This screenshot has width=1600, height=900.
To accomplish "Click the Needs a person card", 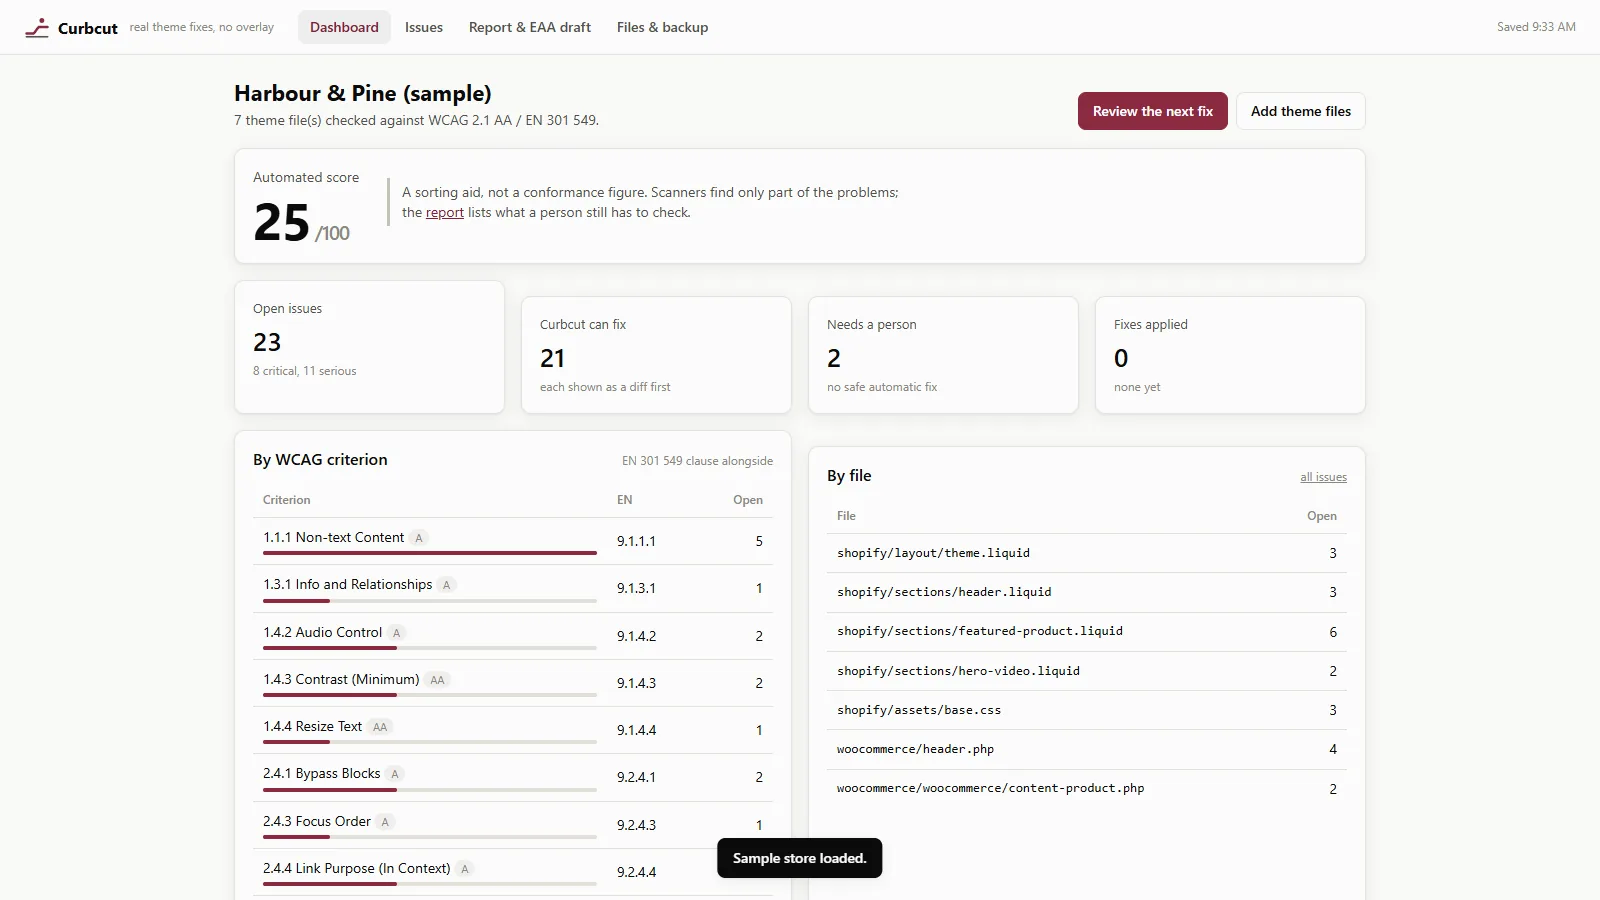I will pos(943,355).
